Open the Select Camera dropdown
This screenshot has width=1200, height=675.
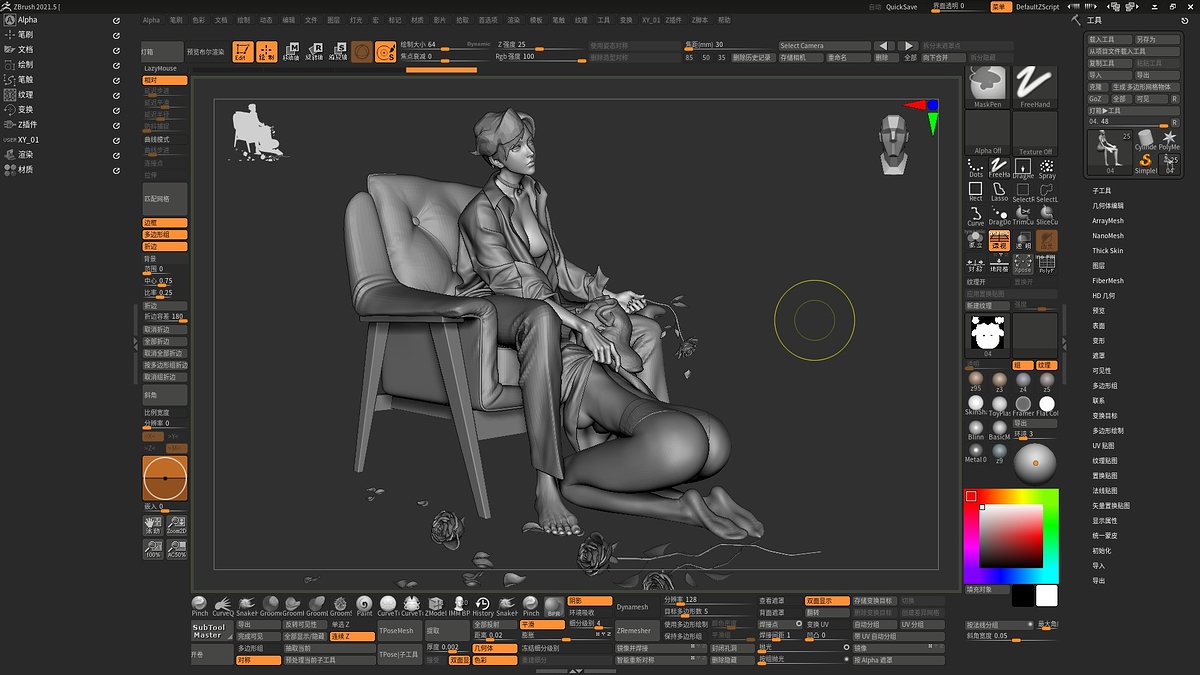click(825, 46)
